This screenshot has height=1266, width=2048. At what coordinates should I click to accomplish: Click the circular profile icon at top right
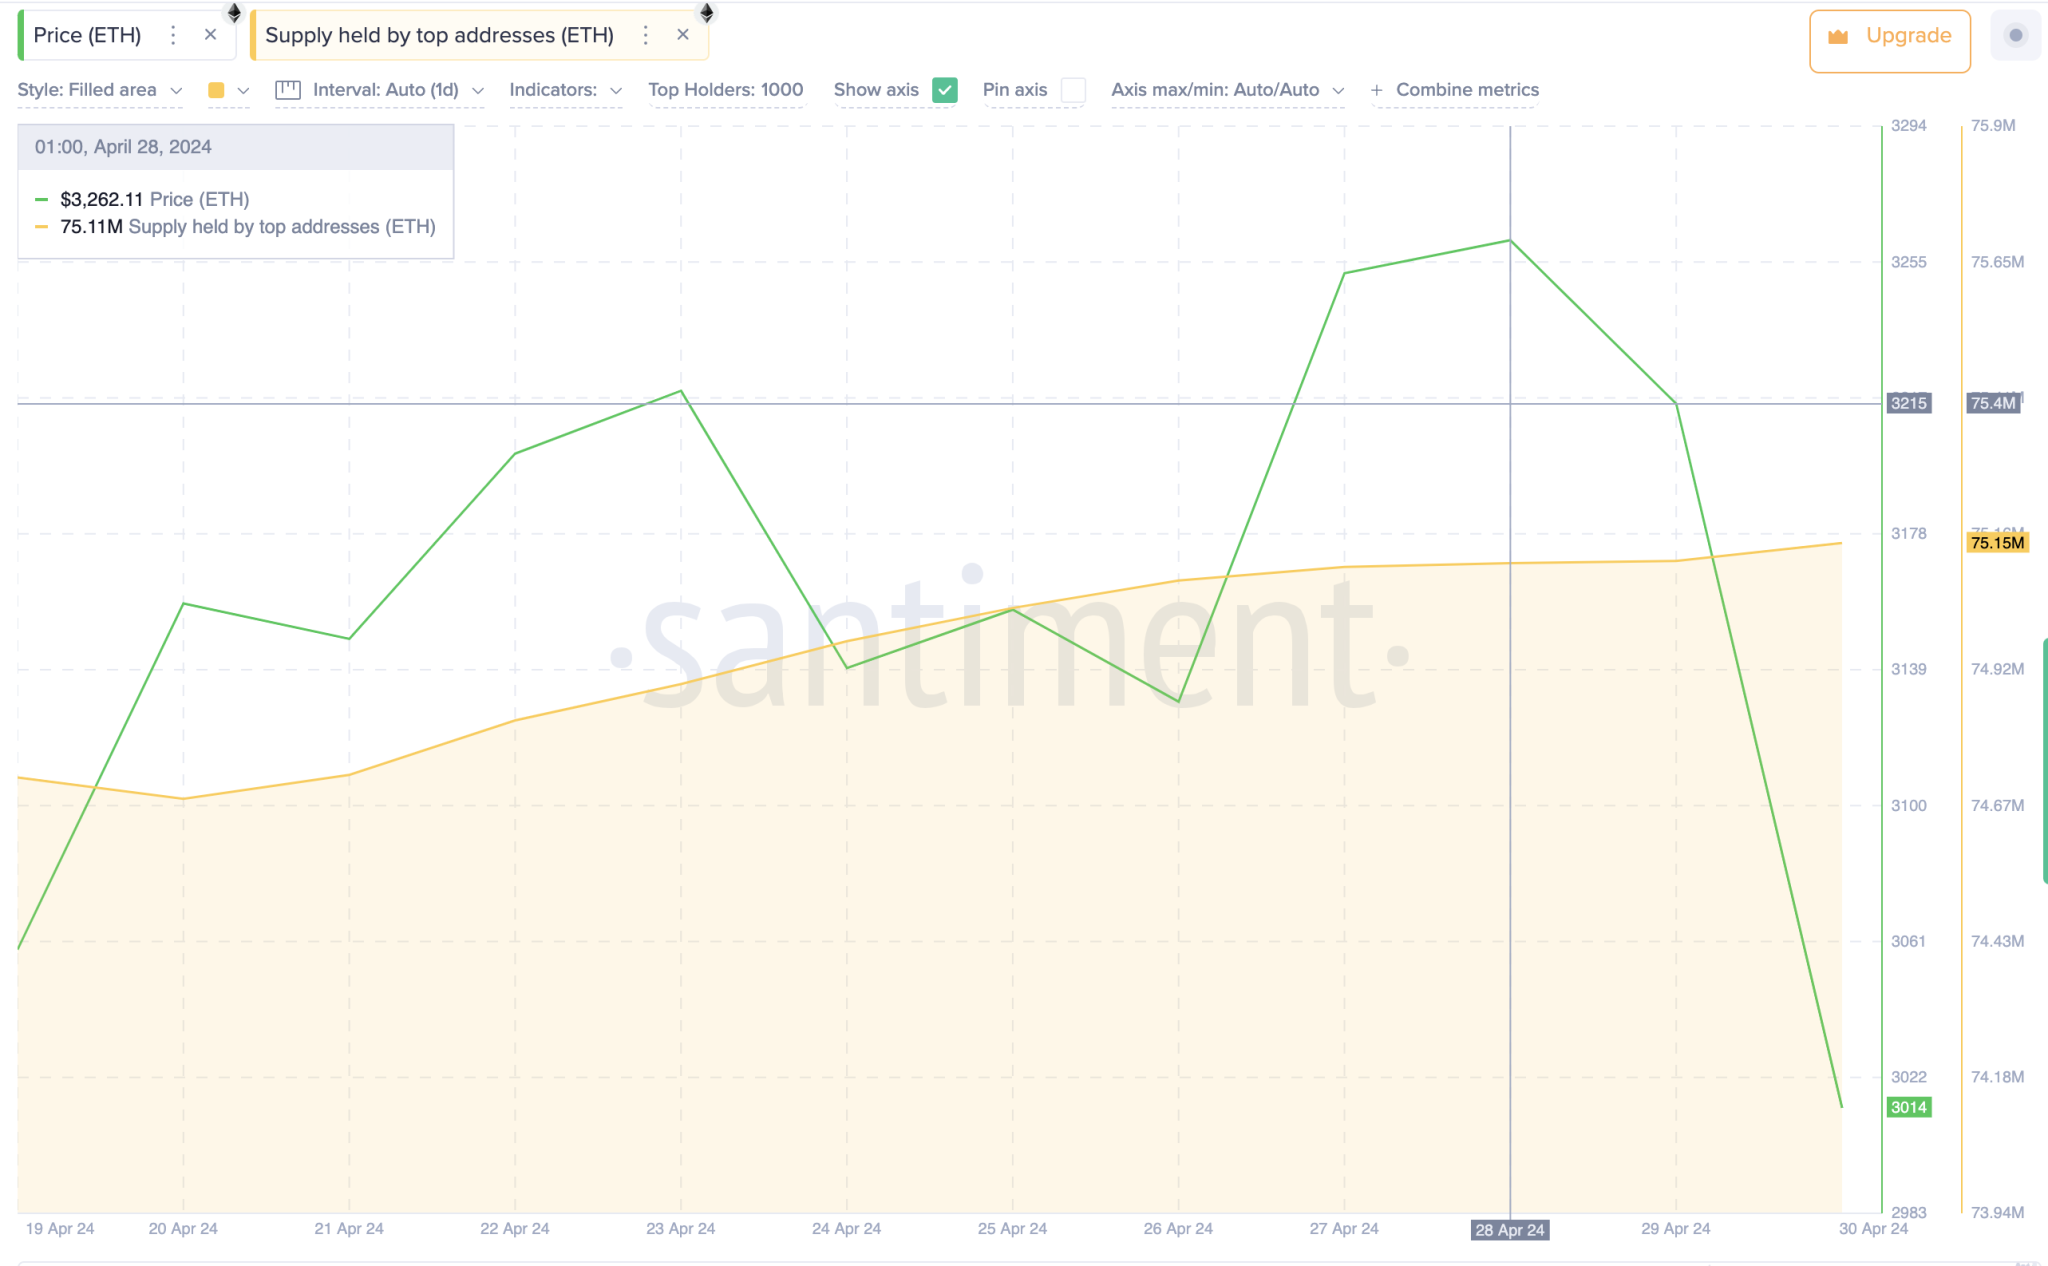2013,36
